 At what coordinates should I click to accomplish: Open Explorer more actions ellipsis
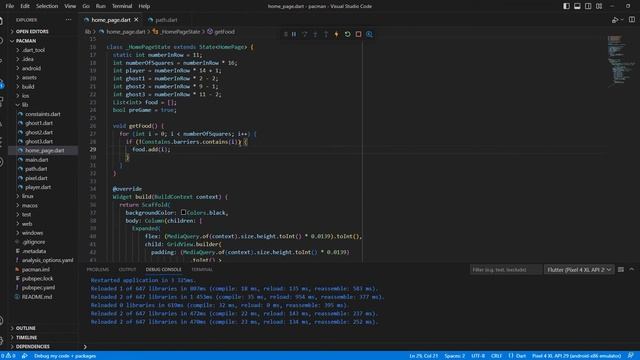68,20
